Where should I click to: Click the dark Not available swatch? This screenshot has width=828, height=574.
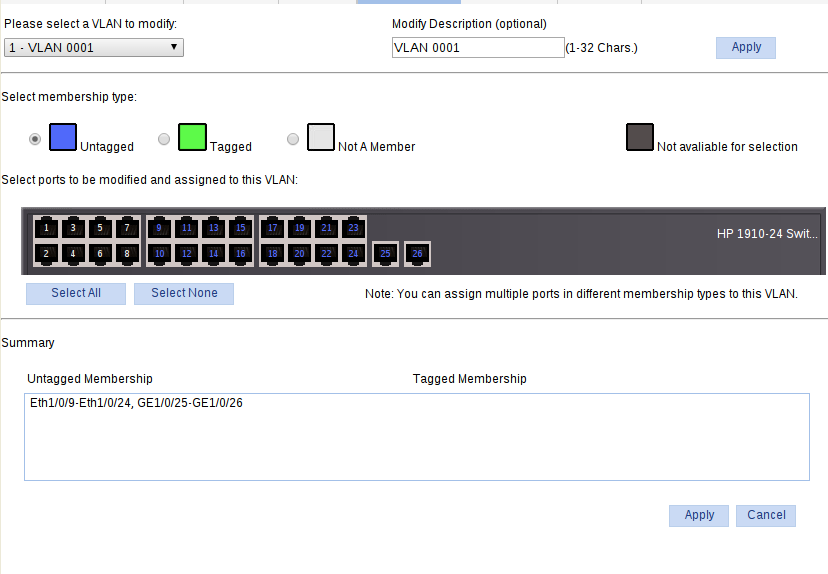pos(640,137)
